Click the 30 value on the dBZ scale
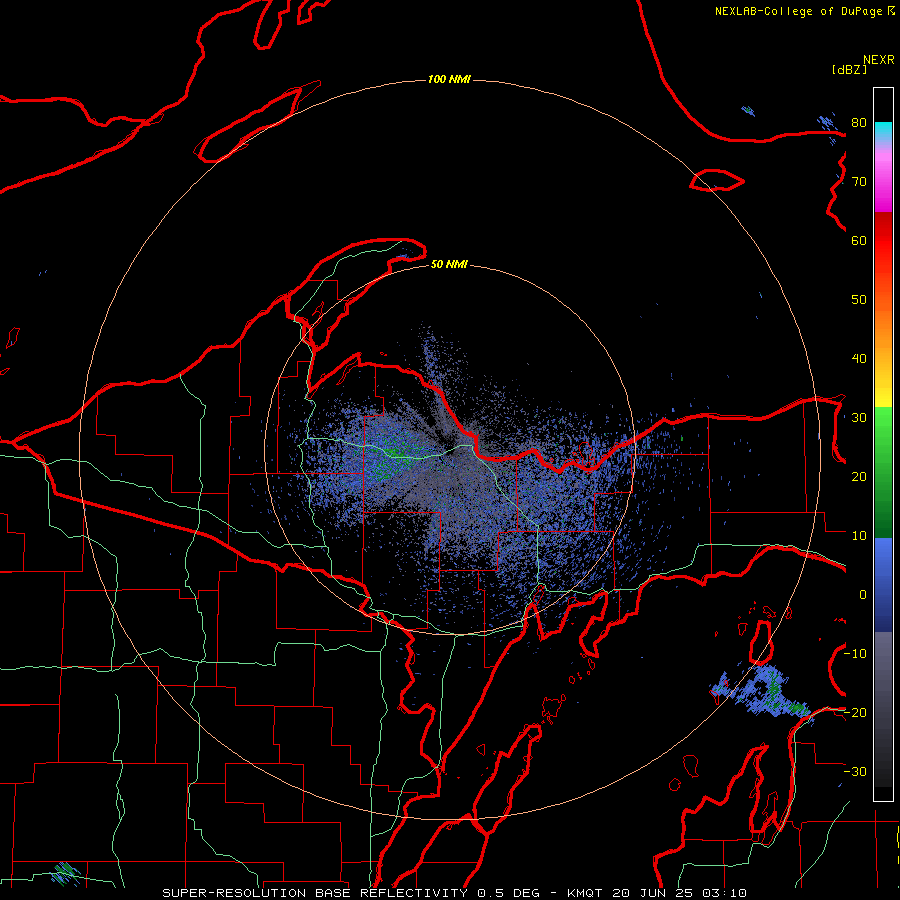 (859, 418)
